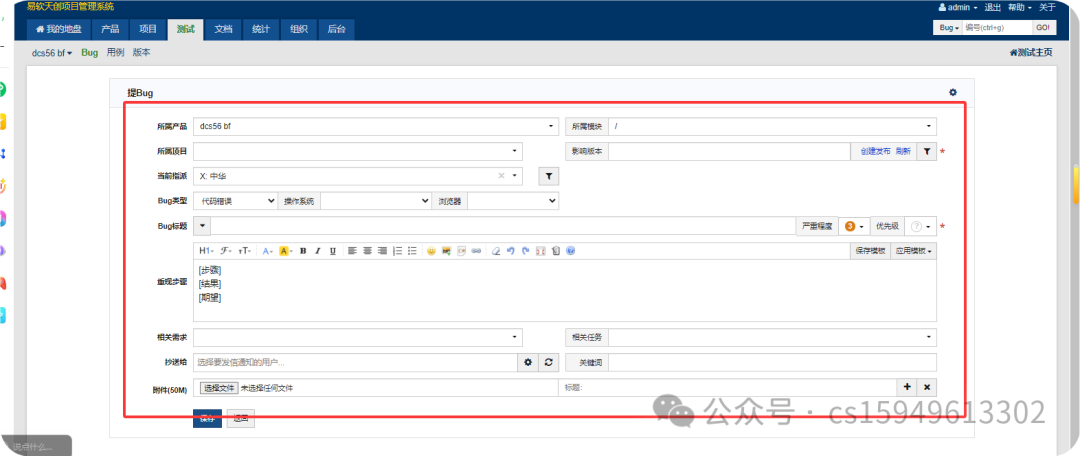The width and height of the screenshot is (1080, 456).
Task: Open 操作系统 select box
Action: (376, 201)
